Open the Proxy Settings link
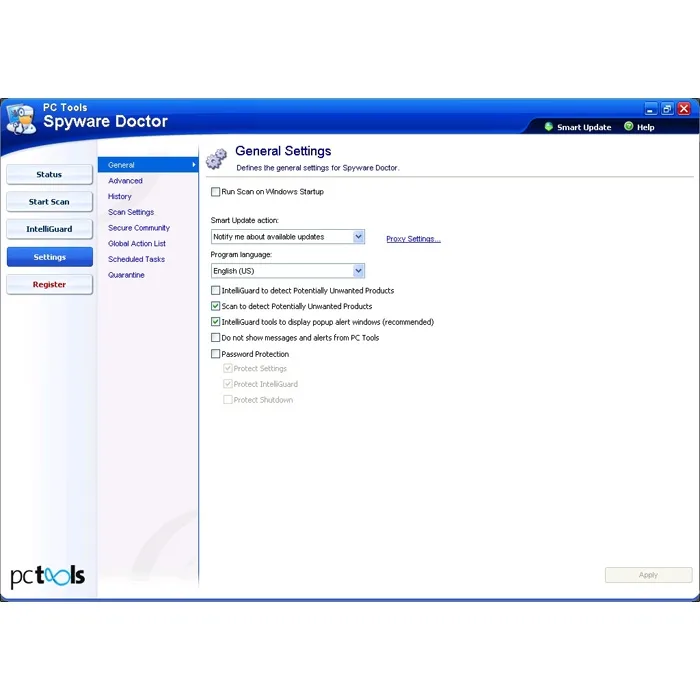Screen dimensions: 700x700 (x=413, y=239)
